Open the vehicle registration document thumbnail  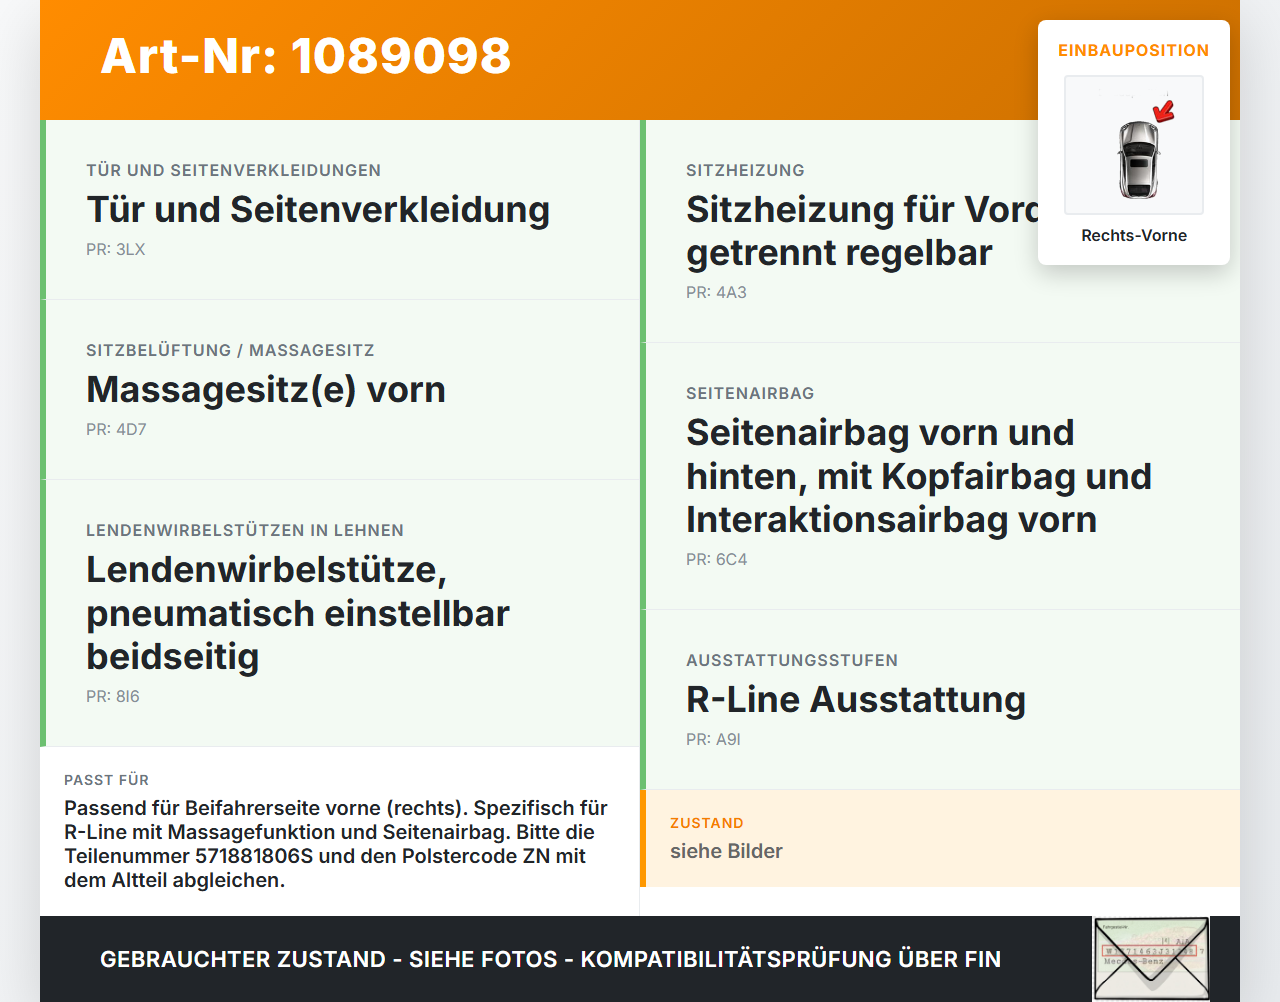coord(1151,959)
